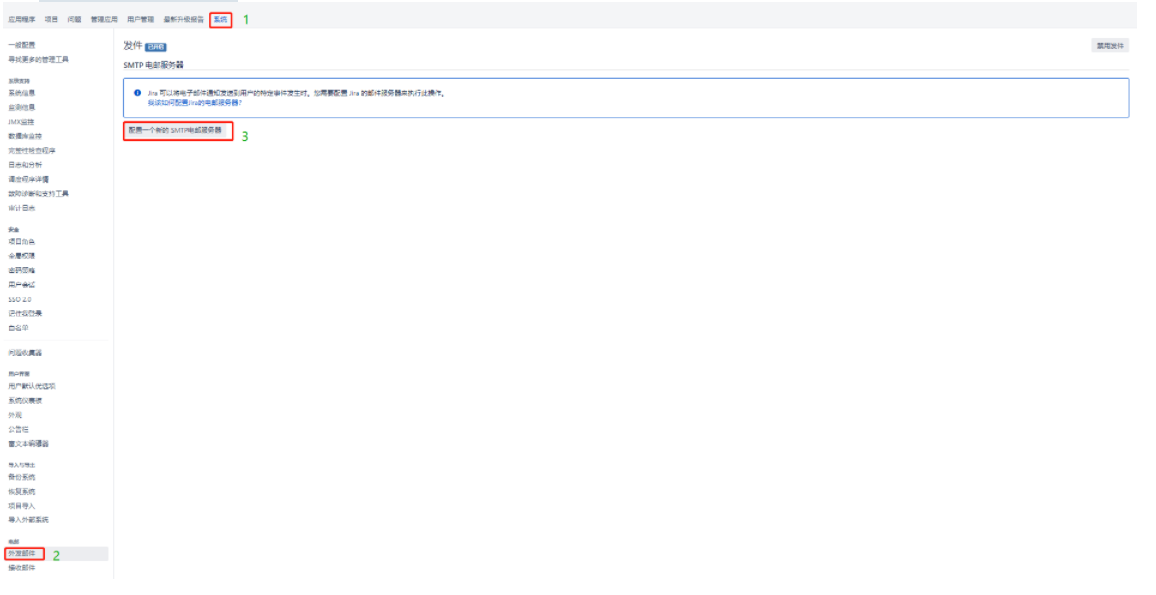Open the 最新升级报告 (Latest upgrade report) tab
The width and height of the screenshot is (1156, 595).
point(184,20)
